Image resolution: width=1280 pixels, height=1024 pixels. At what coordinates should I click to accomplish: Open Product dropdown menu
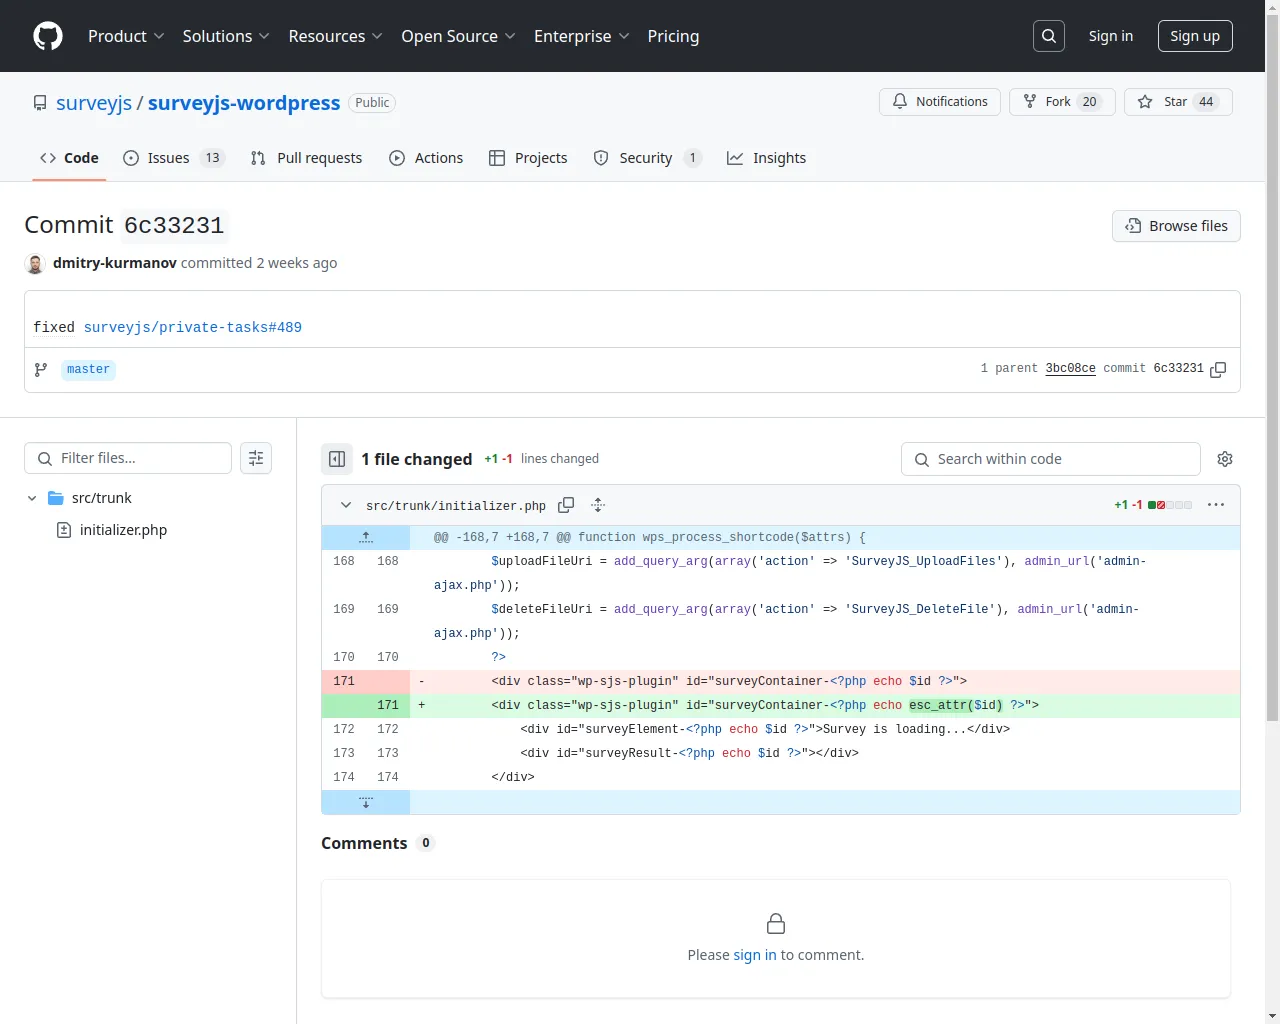(126, 36)
